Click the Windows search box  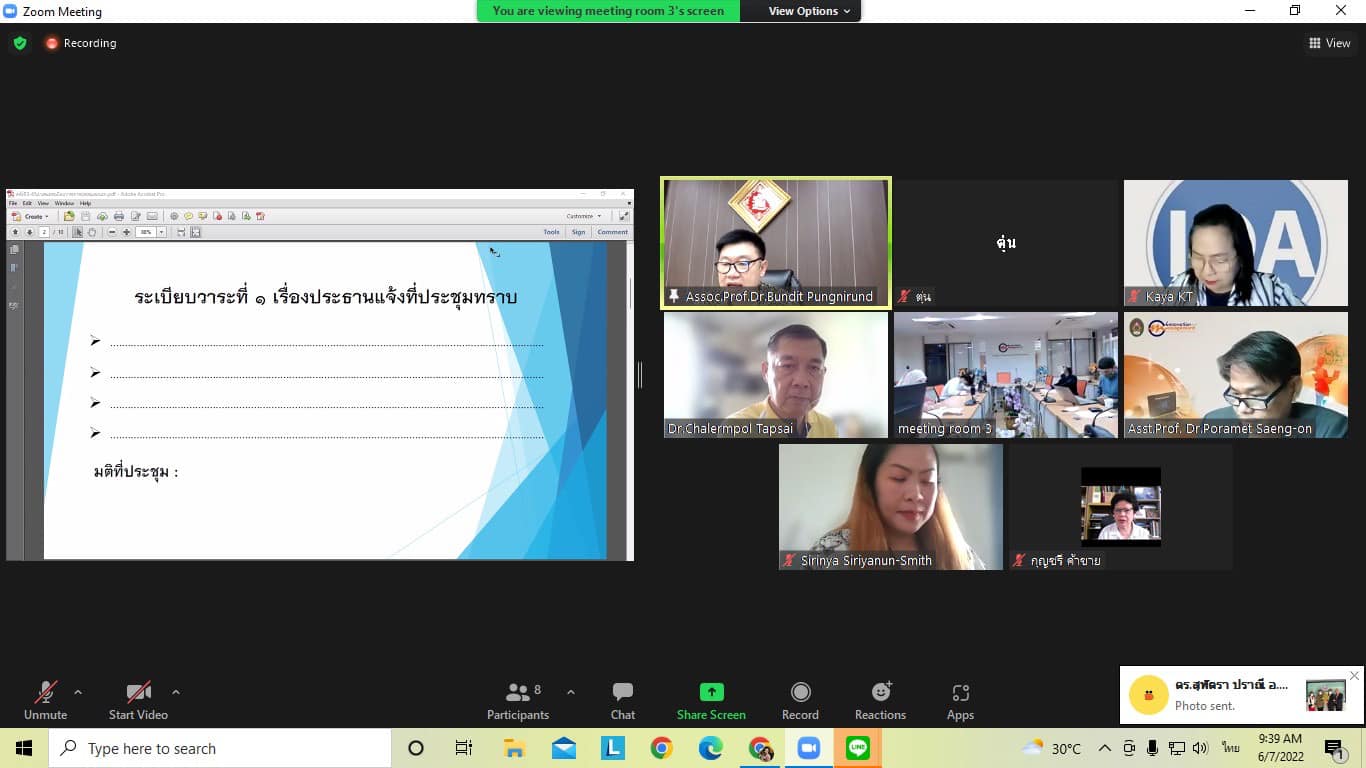pyautogui.click(x=220, y=748)
